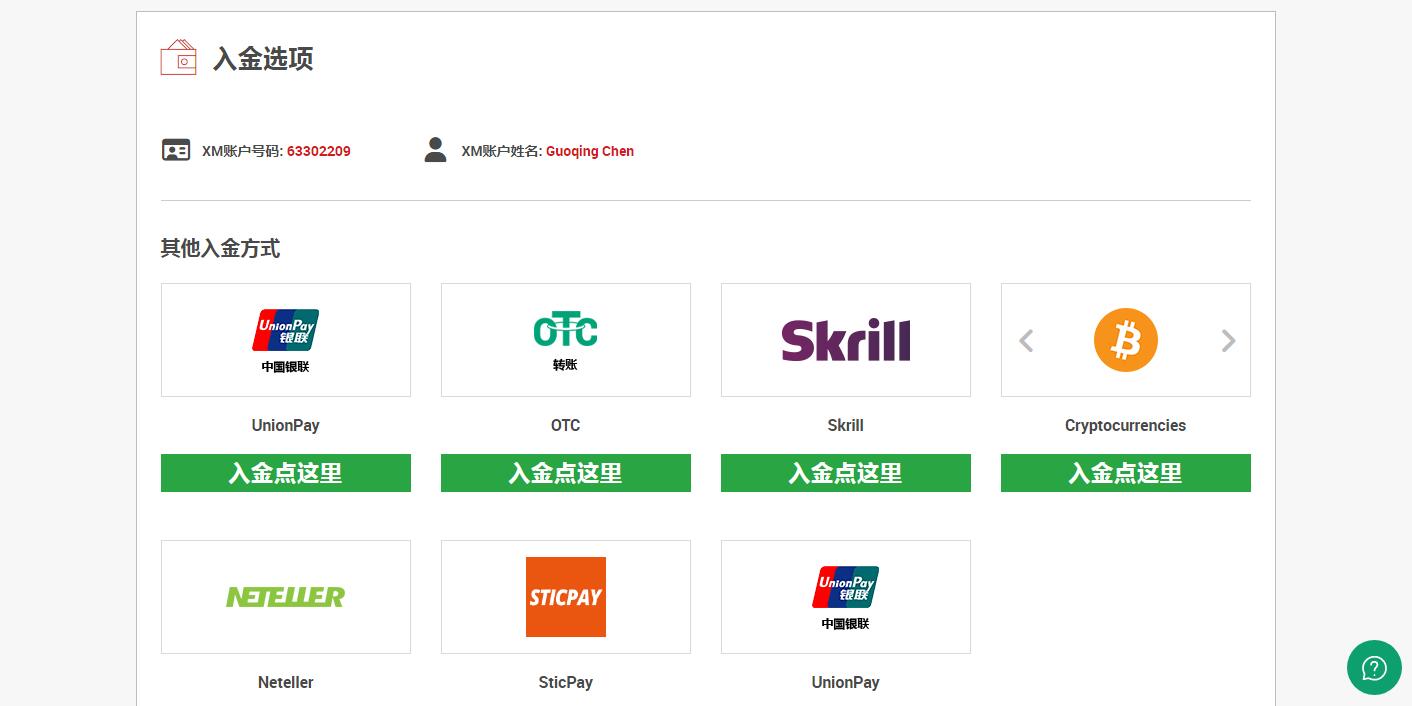Viewport: 1412px width, 706px height.
Task: Click the account number 63302209
Action: (319, 151)
